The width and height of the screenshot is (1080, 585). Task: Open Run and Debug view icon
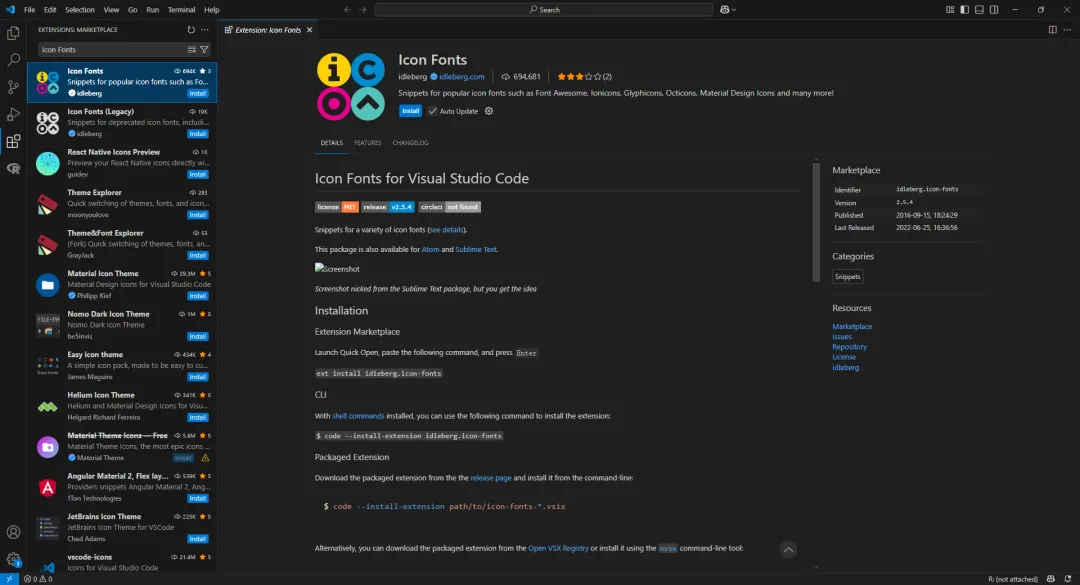[x=13, y=114]
